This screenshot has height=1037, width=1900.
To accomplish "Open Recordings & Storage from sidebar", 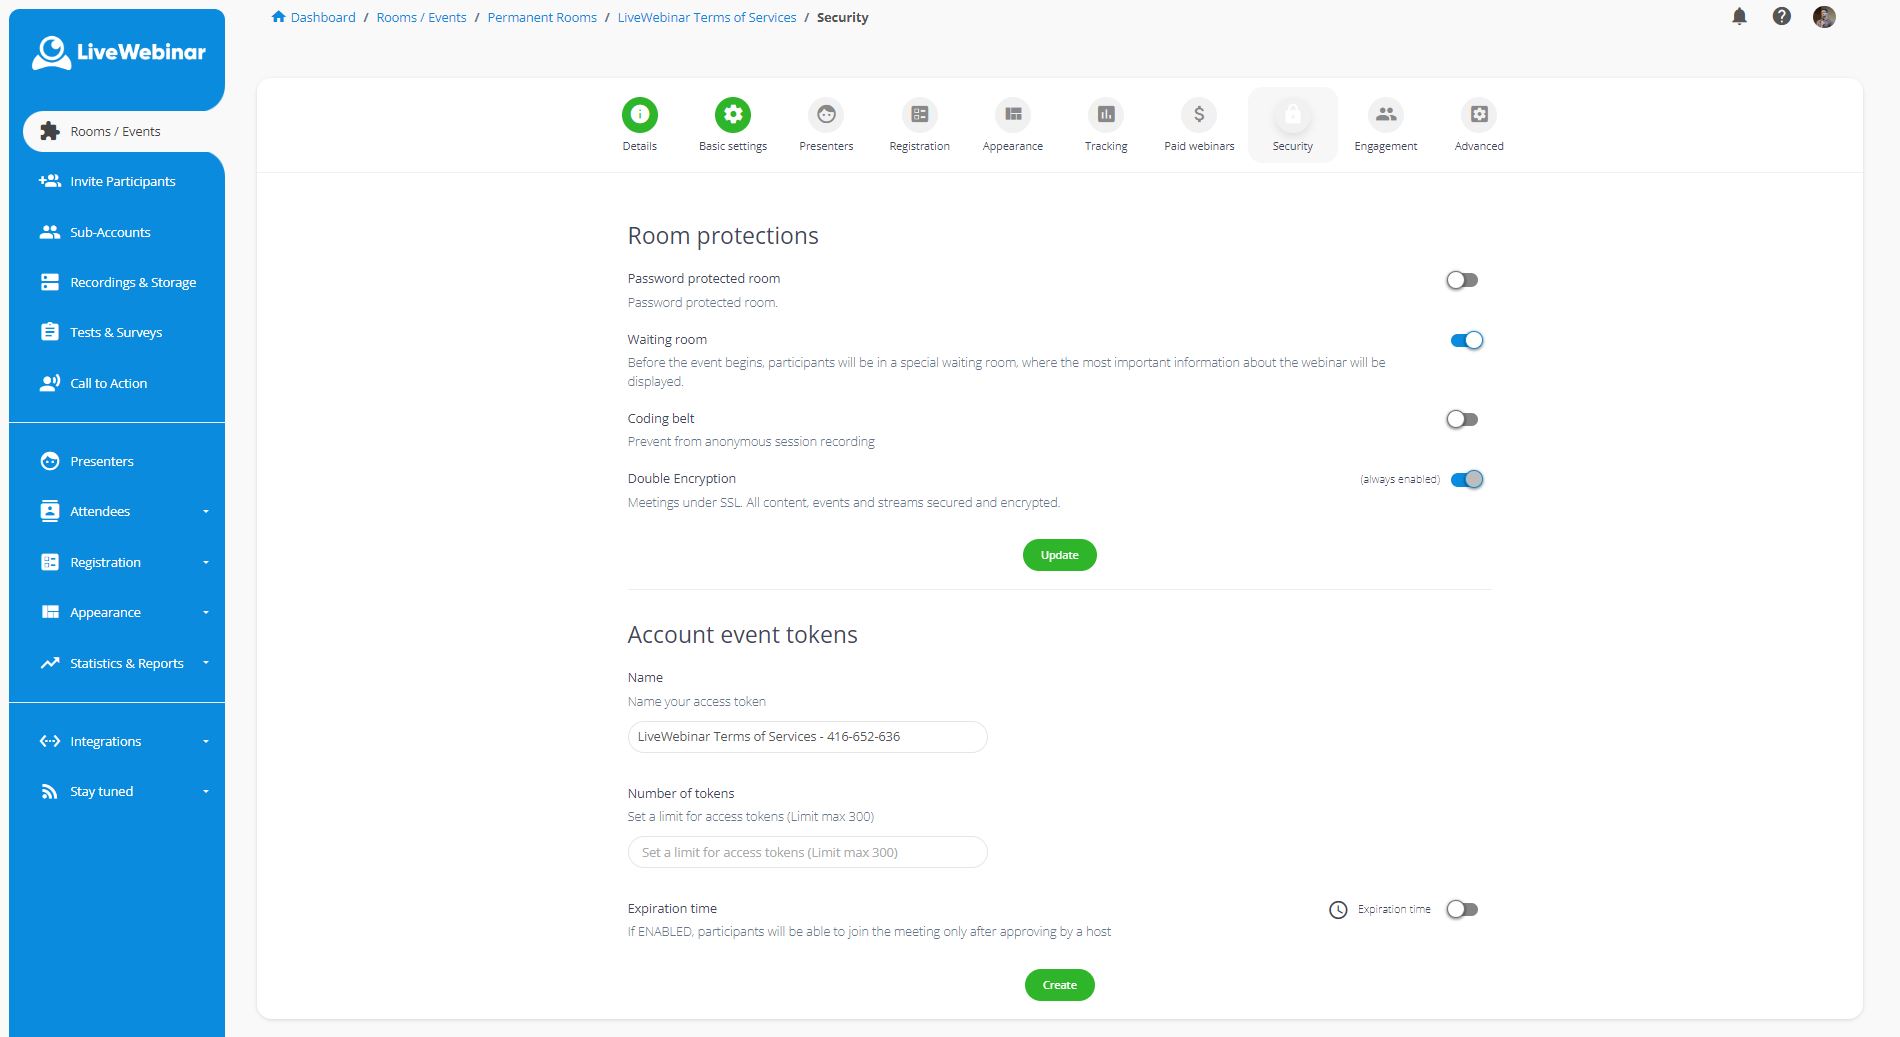I will 132,282.
